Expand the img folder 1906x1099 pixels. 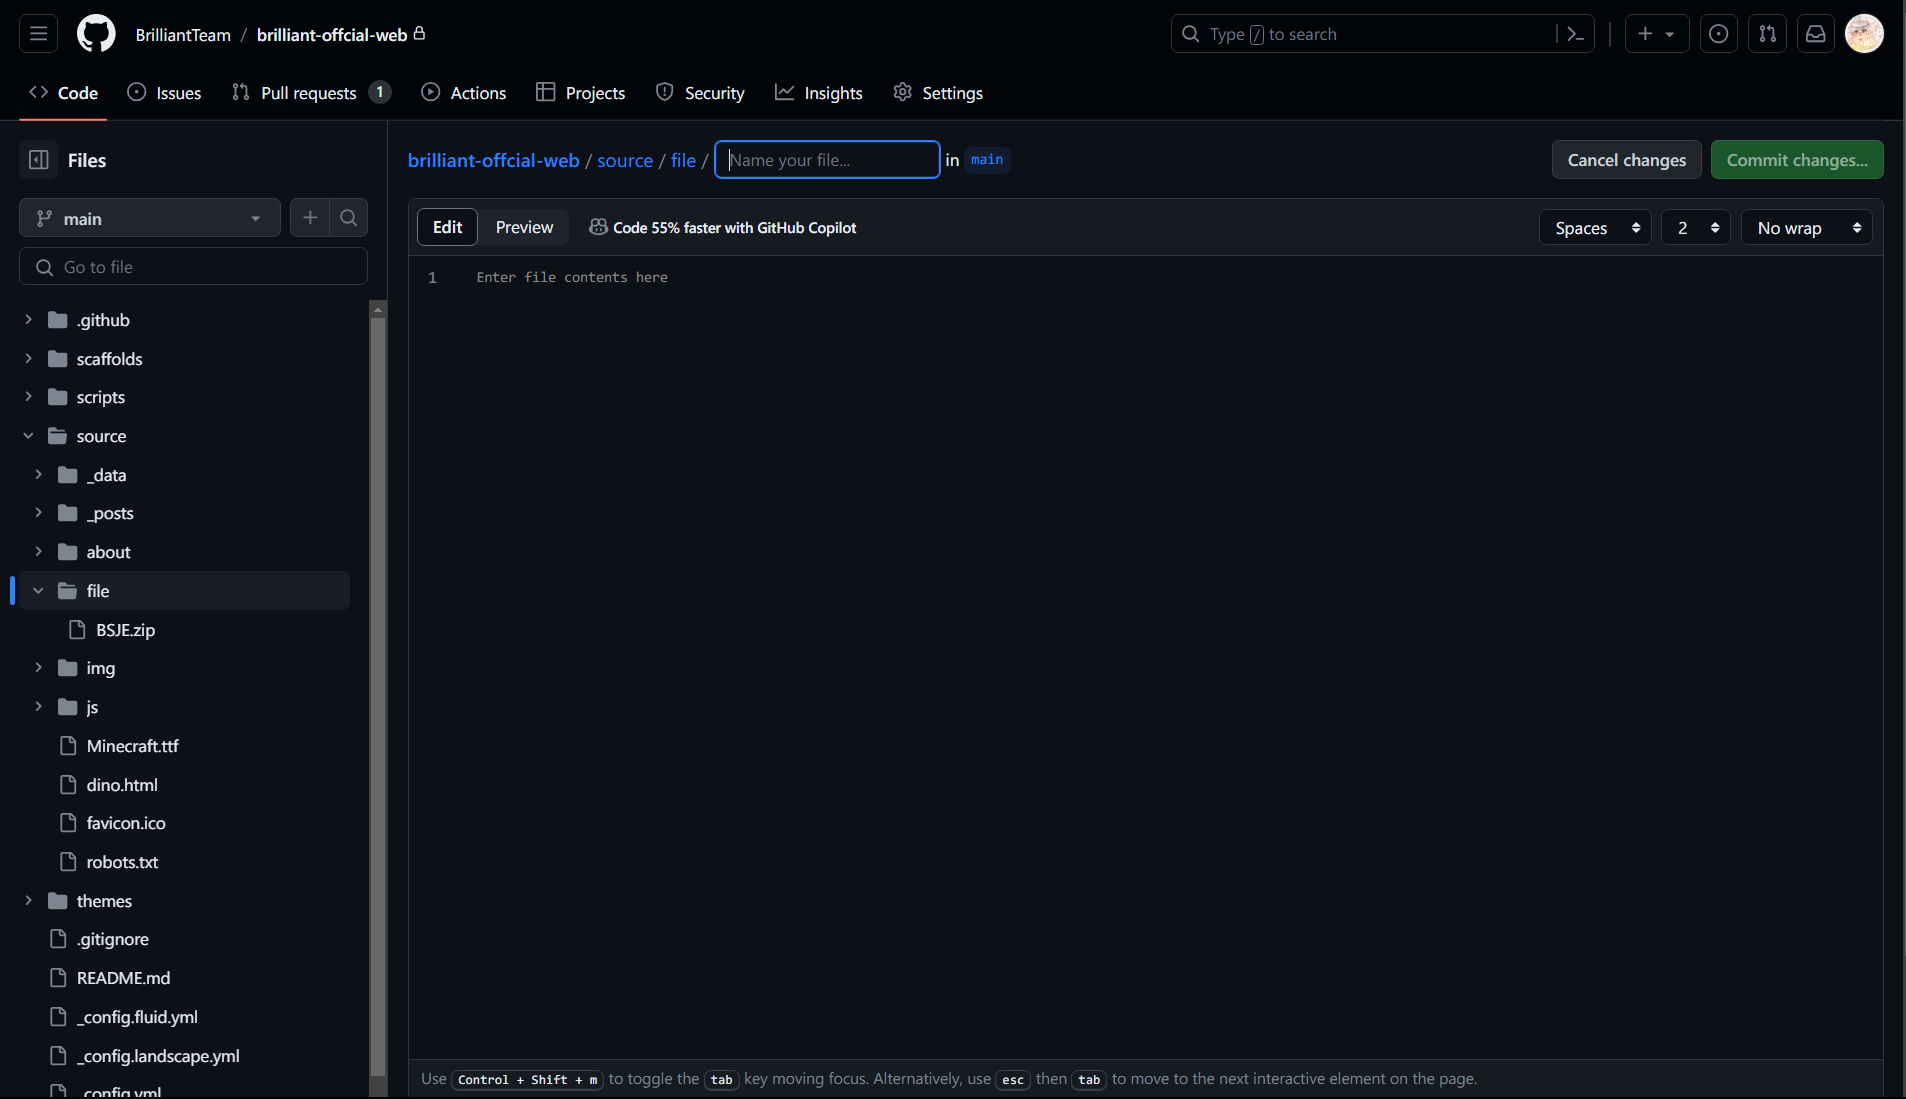tap(38, 668)
